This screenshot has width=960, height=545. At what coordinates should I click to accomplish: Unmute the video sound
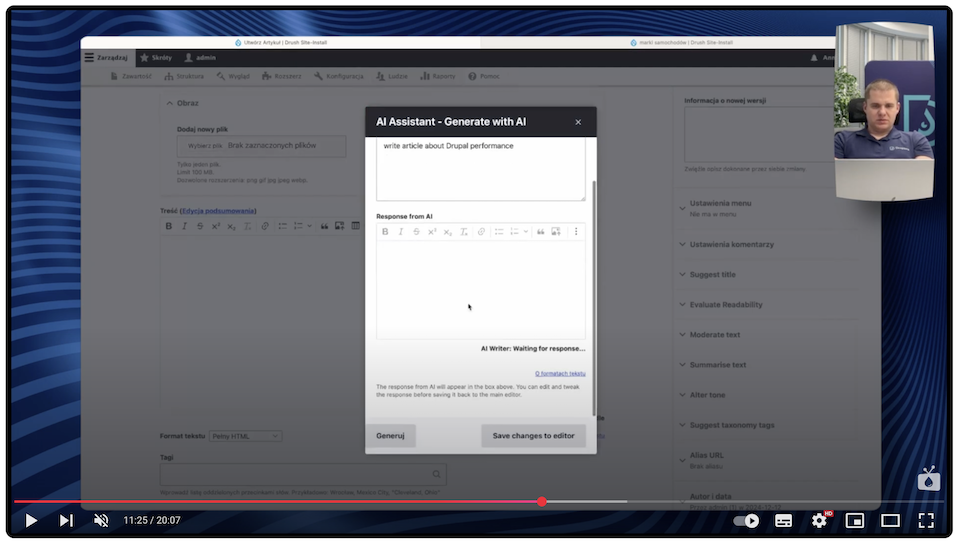pyautogui.click(x=101, y=521)
